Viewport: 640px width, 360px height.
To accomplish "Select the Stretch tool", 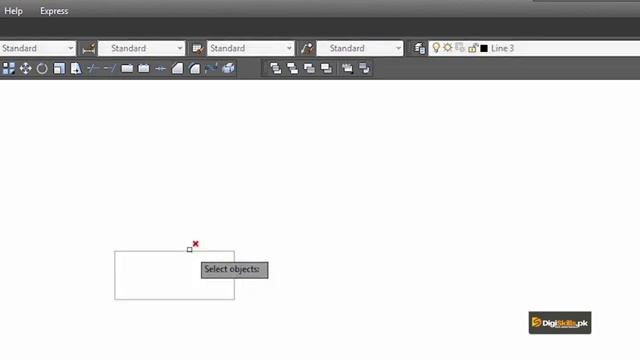I will pos(76,68).
